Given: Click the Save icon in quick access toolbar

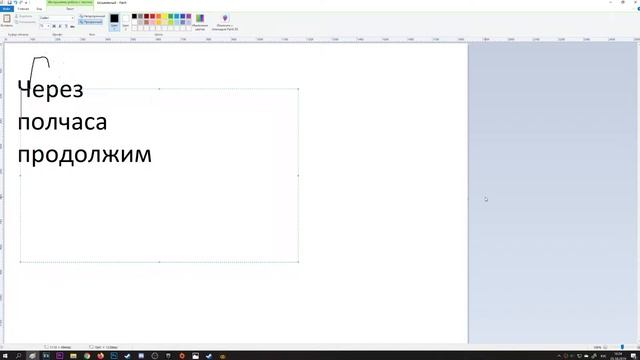Looking at the screenshot, I should pos(9,2).
